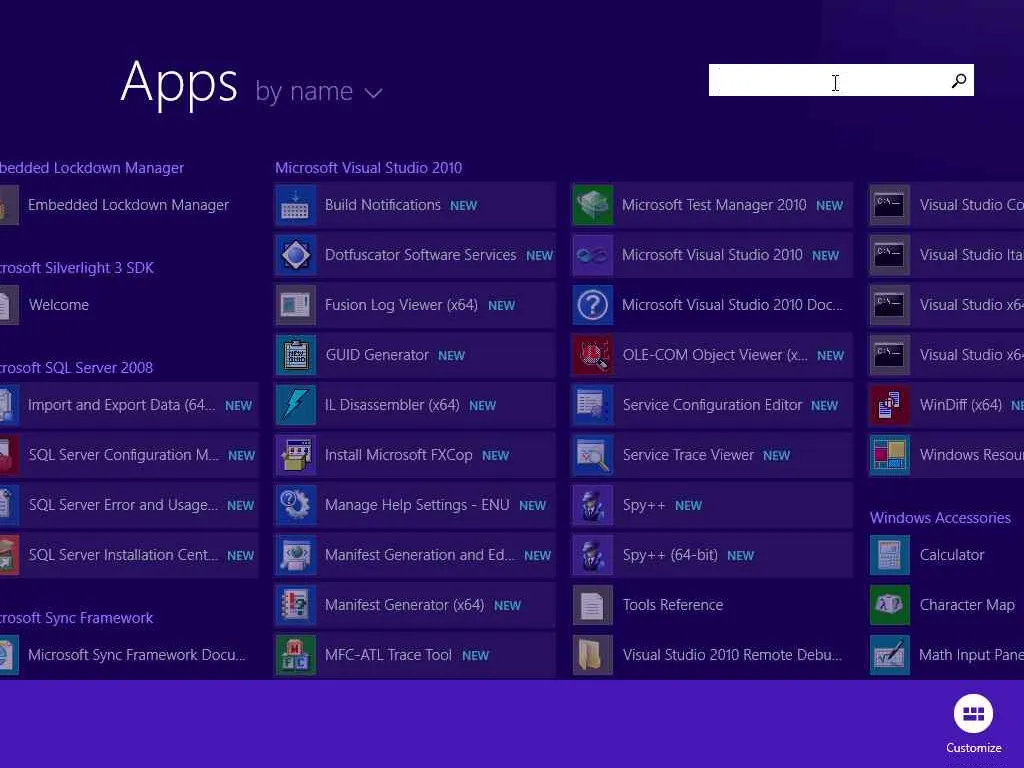Launch Manifest Generator (x64) icon
The width and height of the screenshot is (1024, 768).
point(295,605)
